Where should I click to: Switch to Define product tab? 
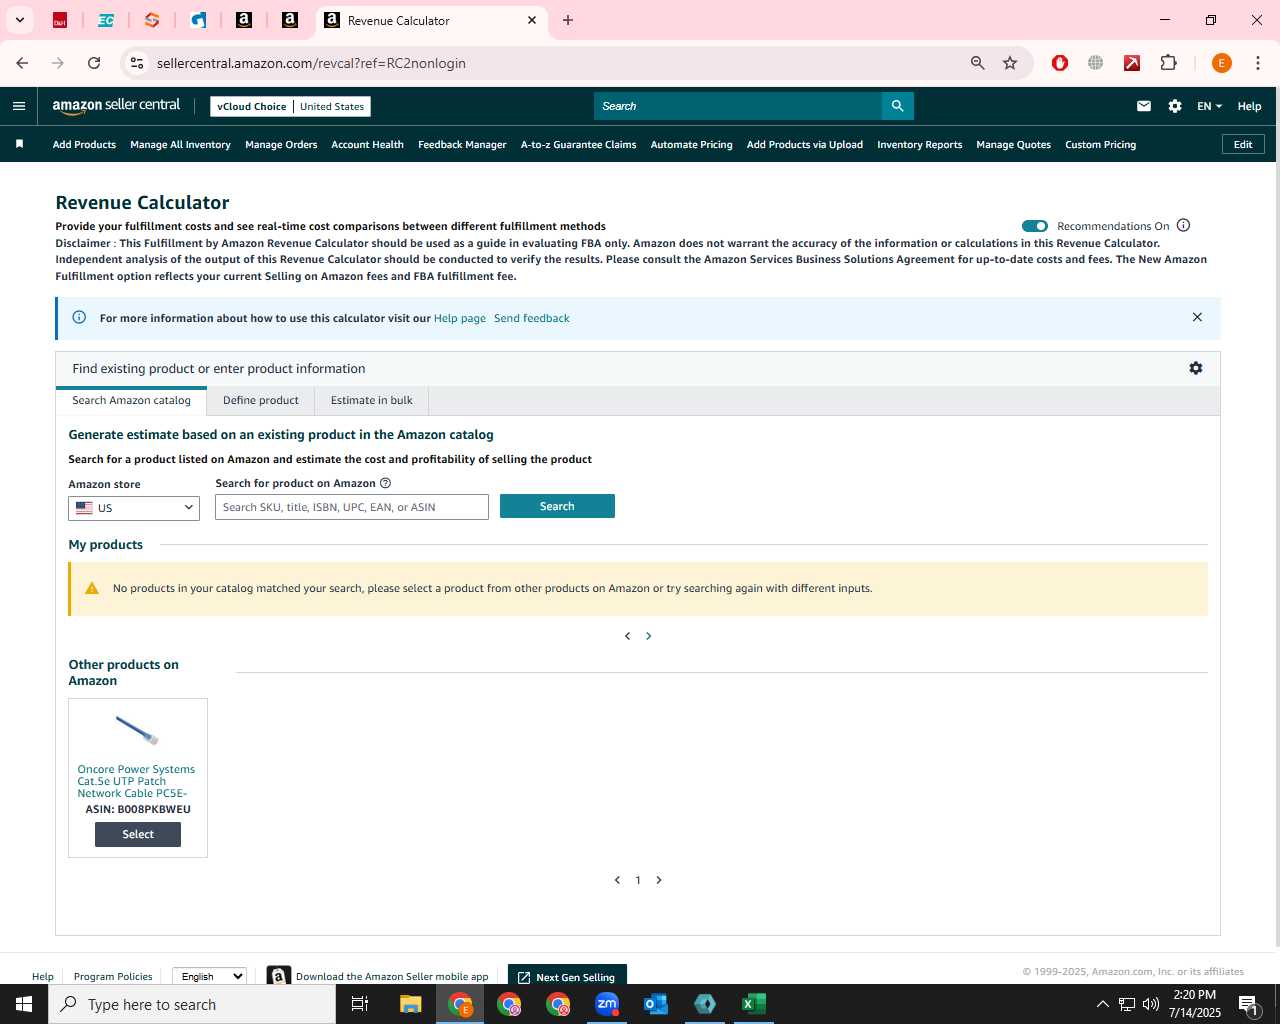(261, 400)
